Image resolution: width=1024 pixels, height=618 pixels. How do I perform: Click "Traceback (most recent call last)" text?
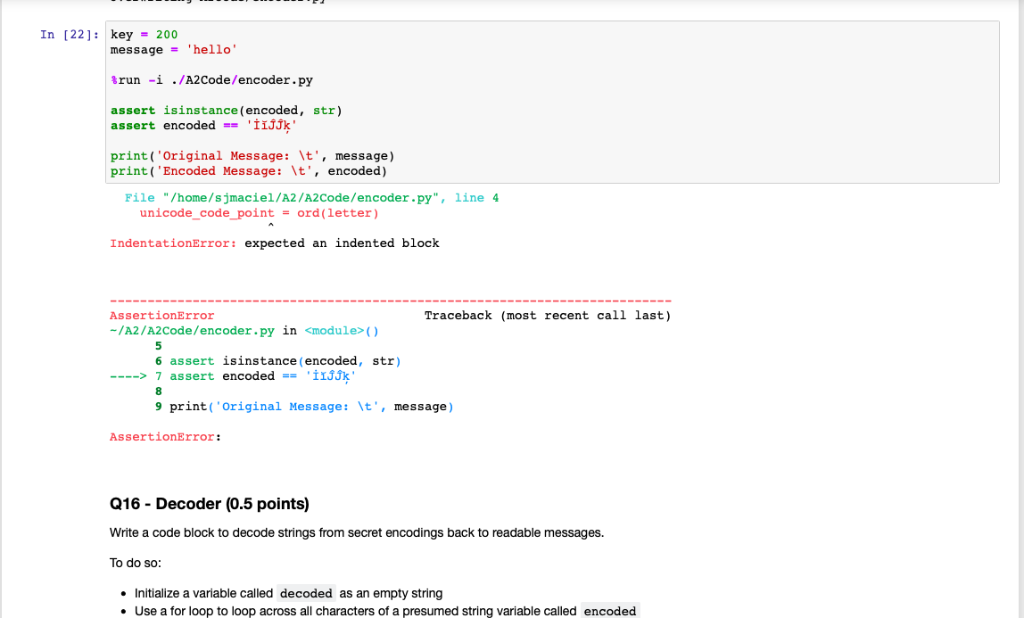547,316
